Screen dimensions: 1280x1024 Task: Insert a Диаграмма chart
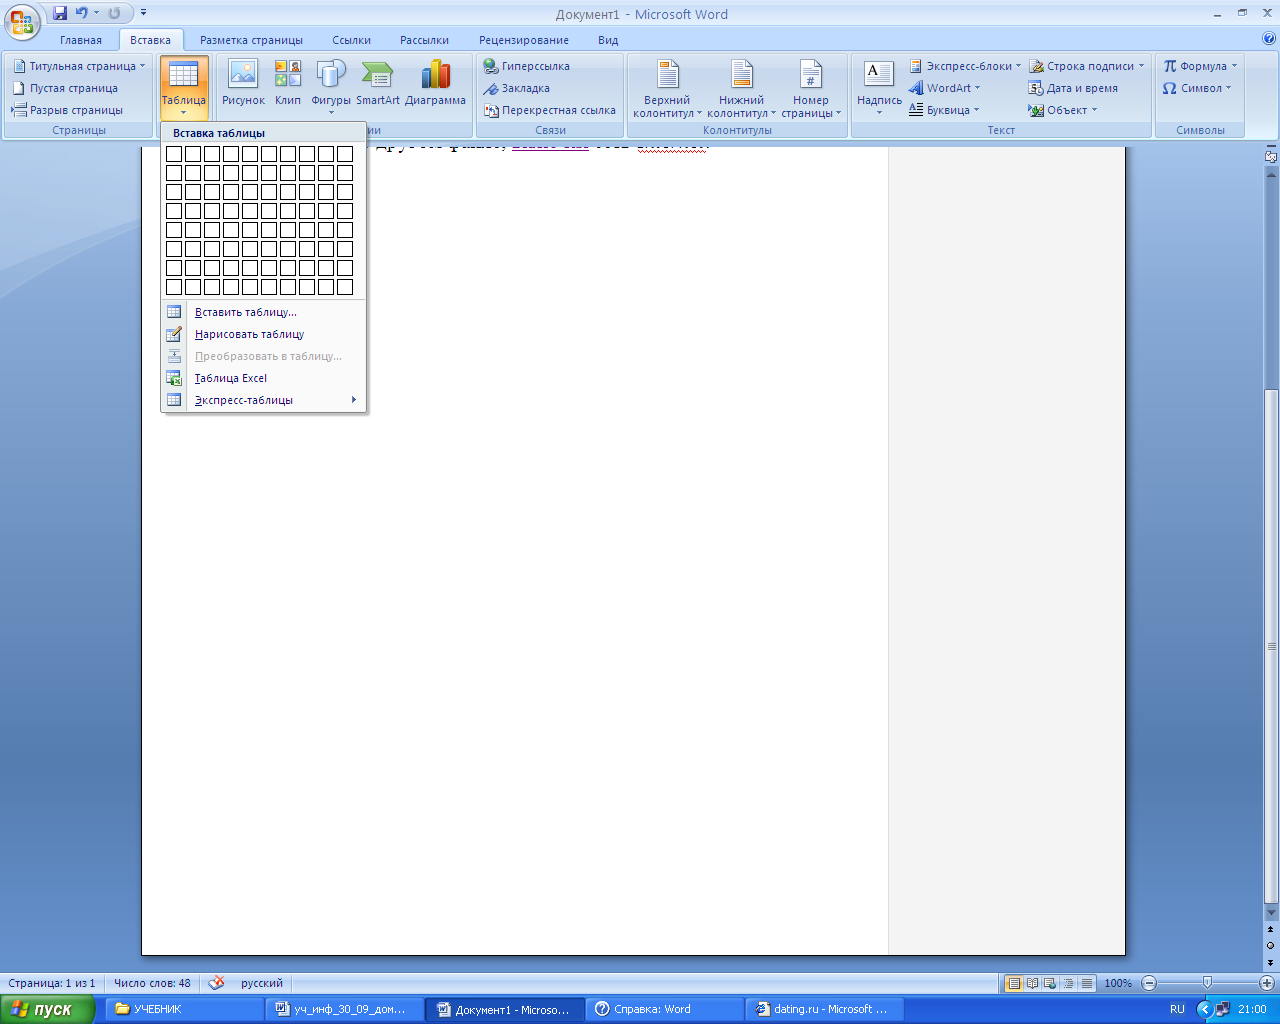[x=436, y=84]
